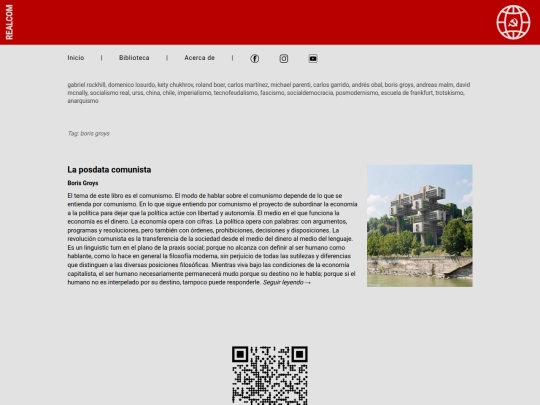Image resolution: width=540 pixels, height=405 pixels.
Task: Open the Instagram profile icon
Action: (283, 59)
